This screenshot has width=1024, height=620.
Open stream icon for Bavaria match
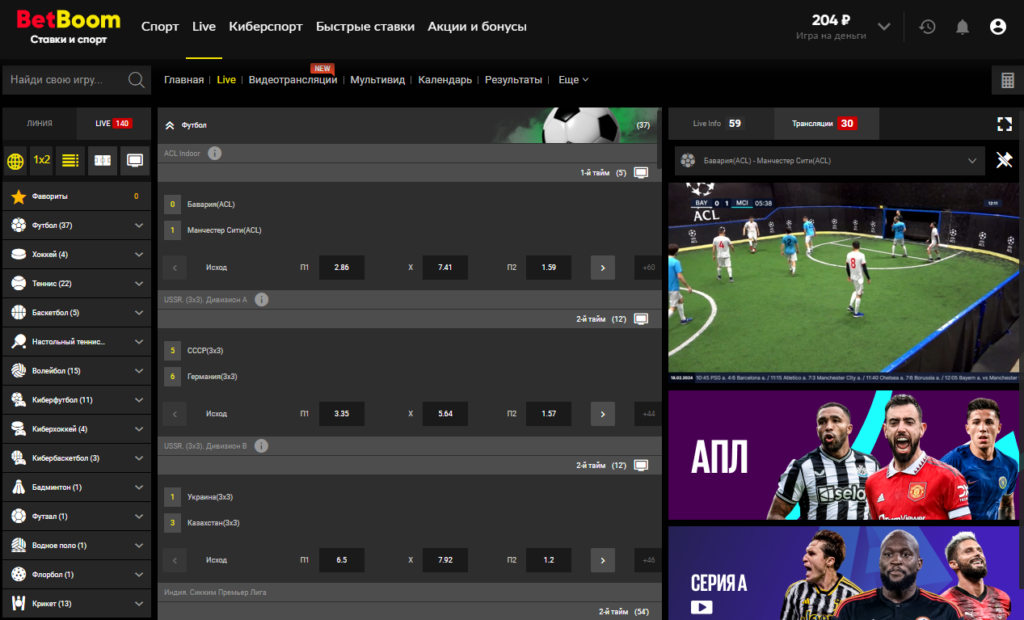click(x=641, y=172)
